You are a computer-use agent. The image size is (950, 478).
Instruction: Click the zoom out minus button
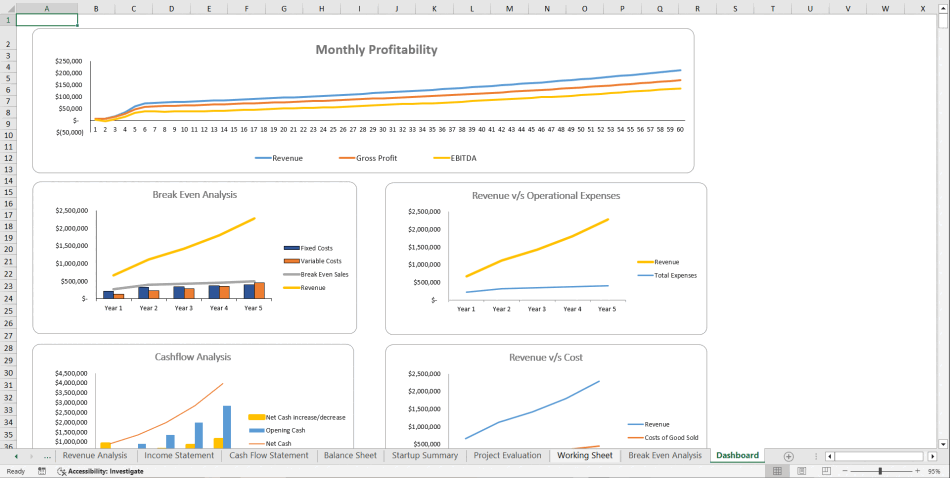[845, 471]
